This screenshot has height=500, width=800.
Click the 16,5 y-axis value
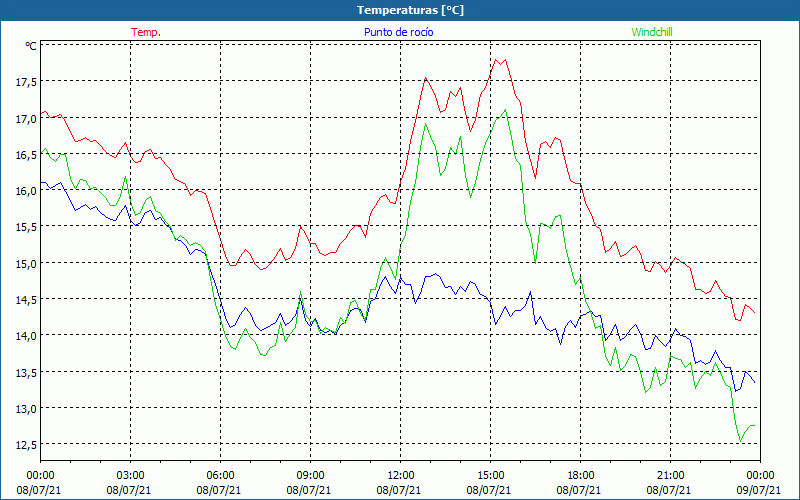[x=26, y=156]
